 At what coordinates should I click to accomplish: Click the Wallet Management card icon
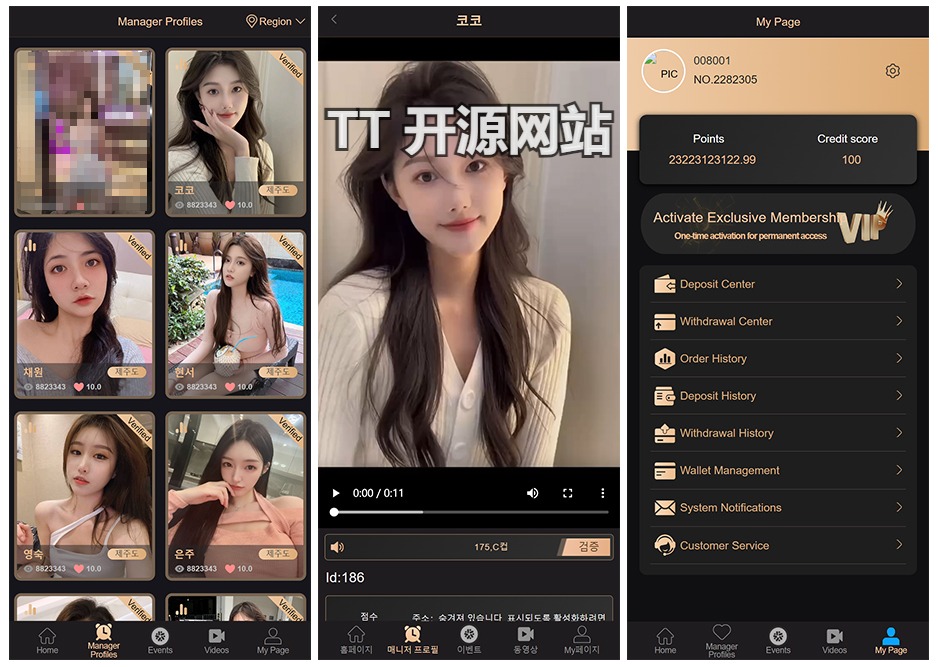pos(665,471)
